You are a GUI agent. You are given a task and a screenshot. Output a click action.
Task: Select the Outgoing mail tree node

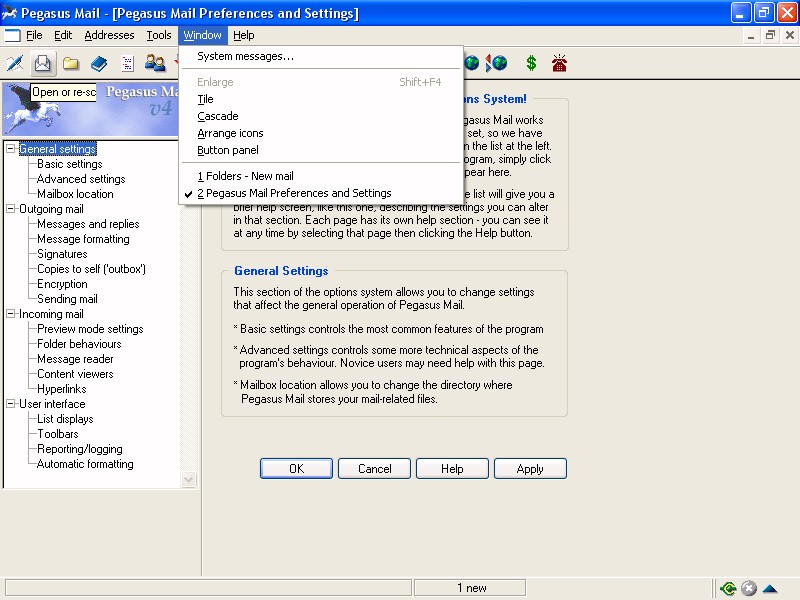51,209
